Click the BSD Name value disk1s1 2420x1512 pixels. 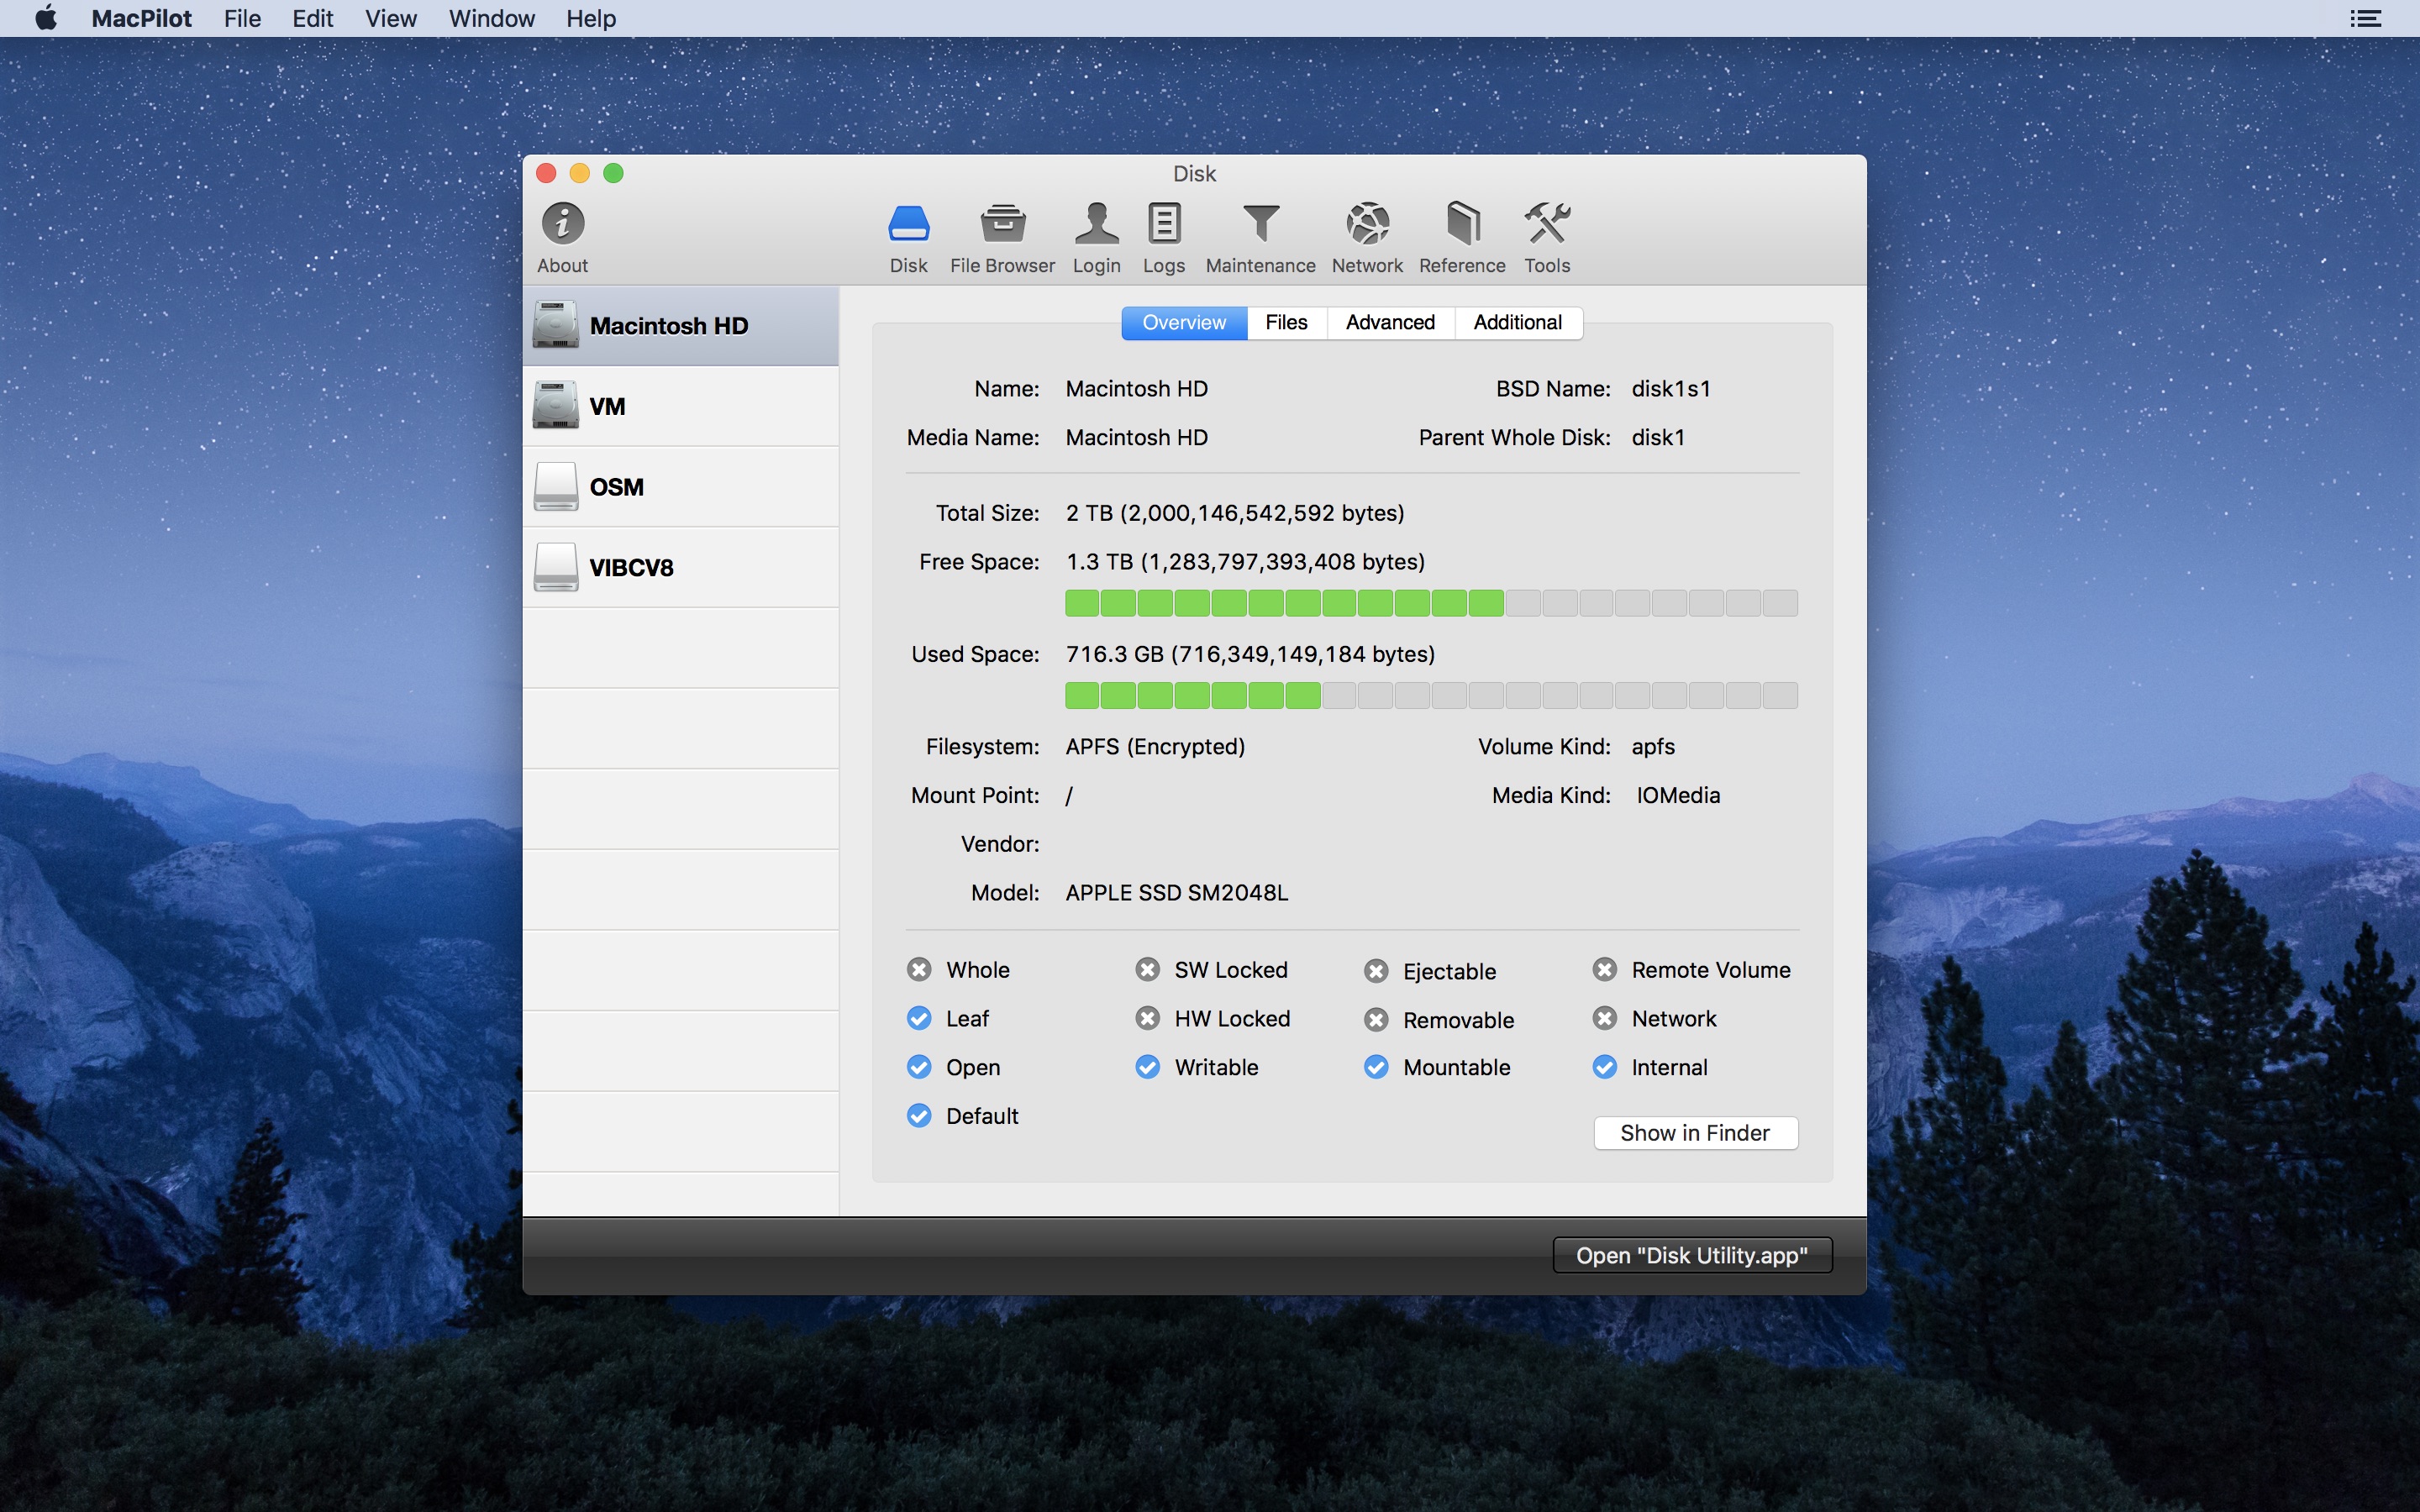point(1671,389)
